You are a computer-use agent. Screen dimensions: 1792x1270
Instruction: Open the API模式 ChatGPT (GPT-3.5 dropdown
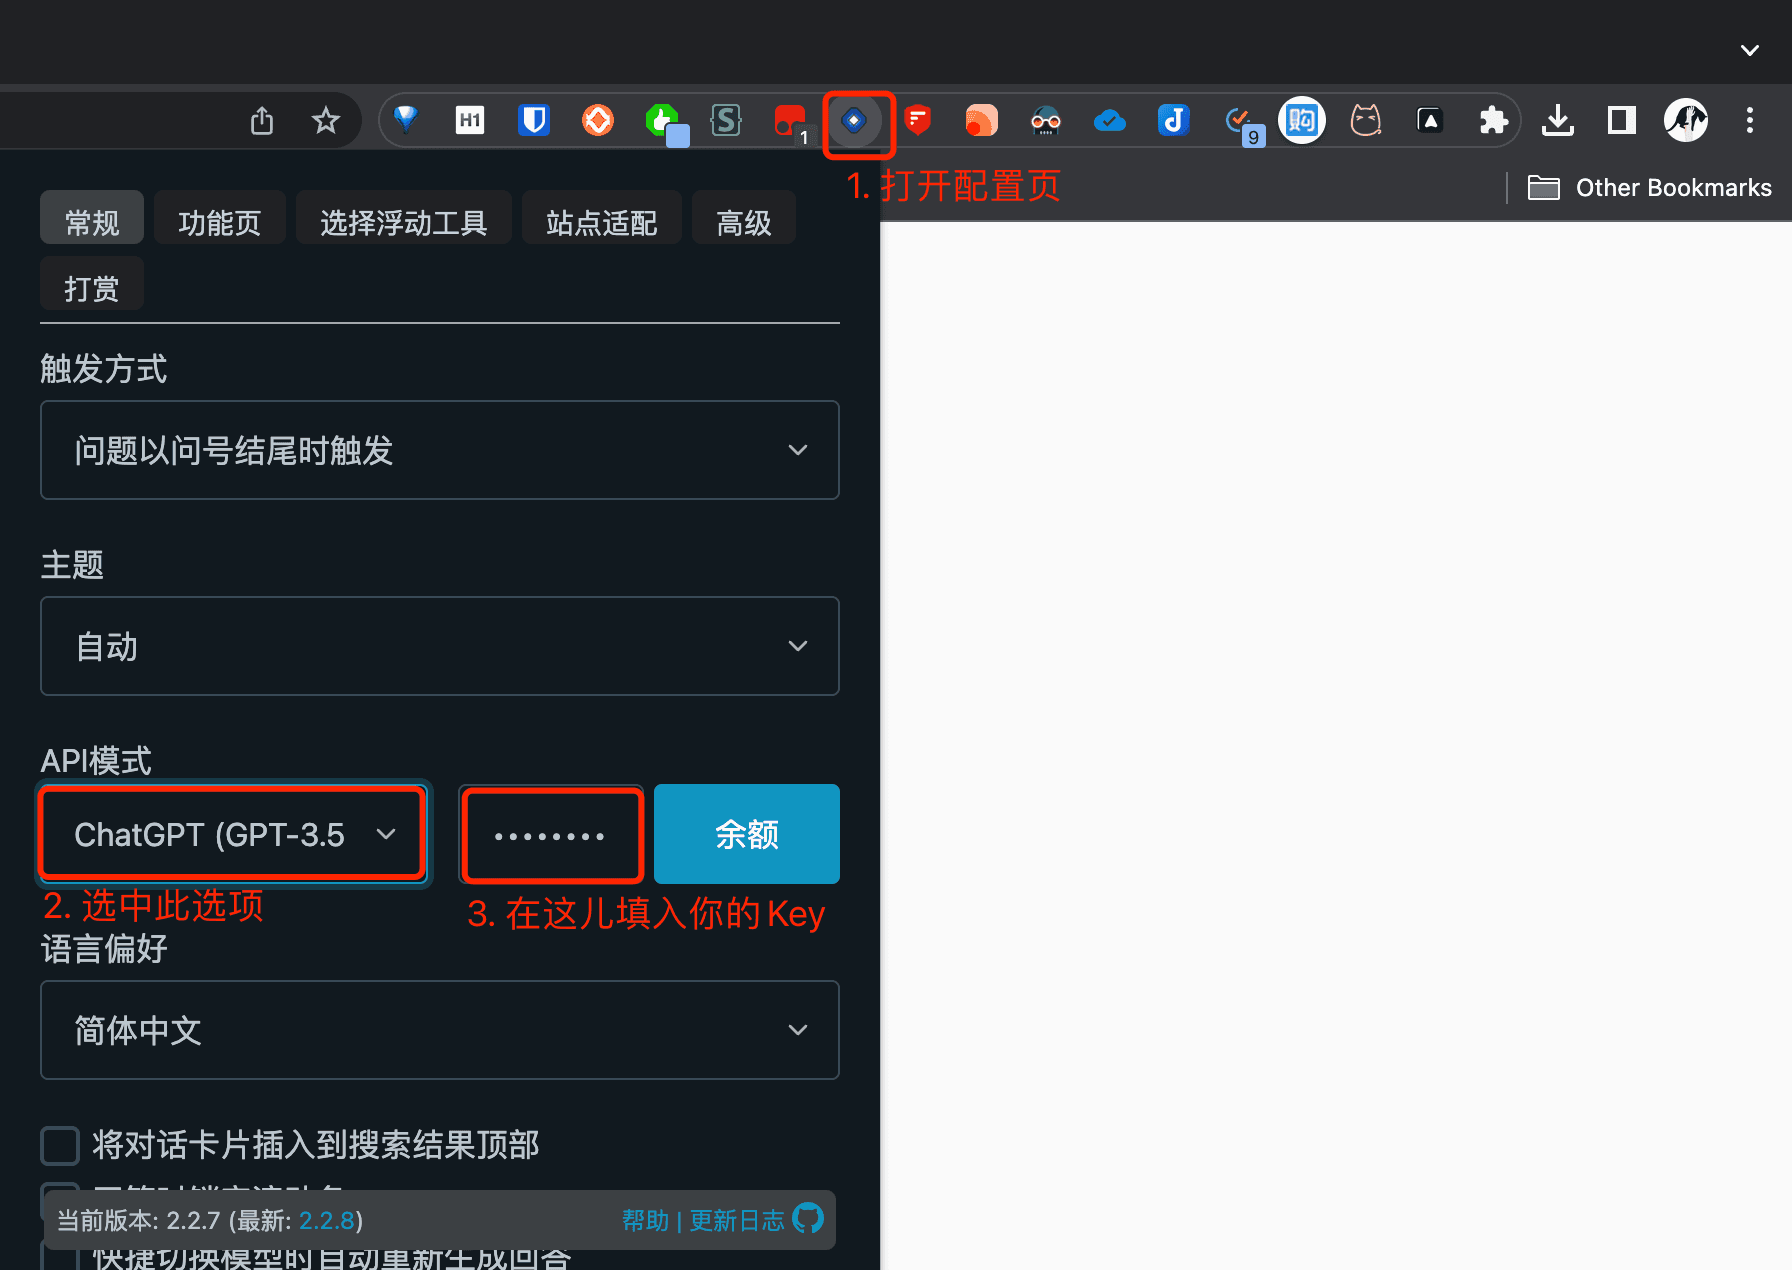(x=233, y=834)
